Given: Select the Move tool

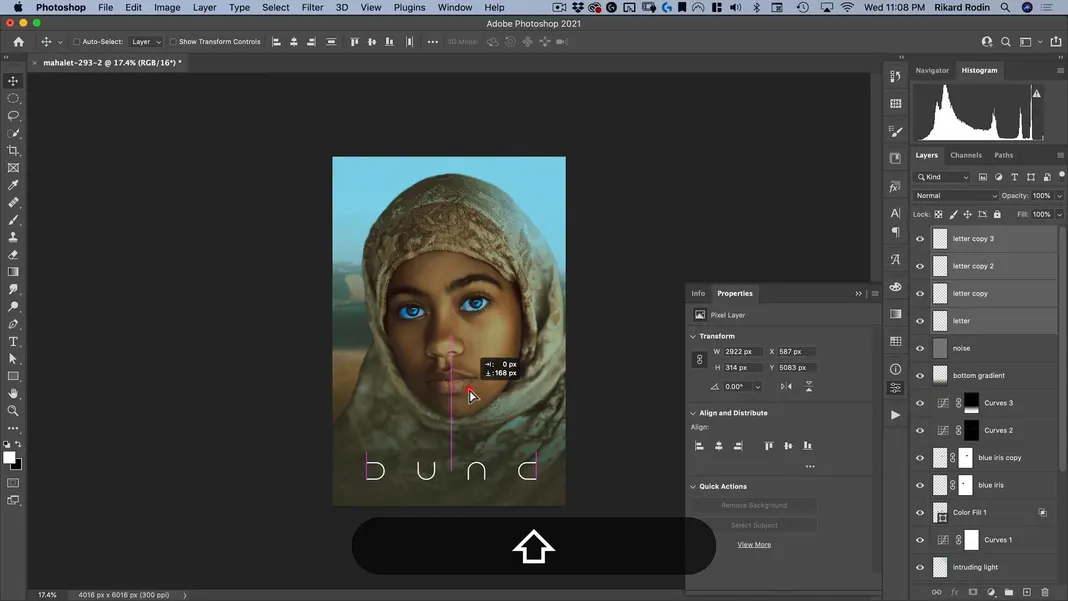Looking at the screenshot, I should [x=13, y=81].
